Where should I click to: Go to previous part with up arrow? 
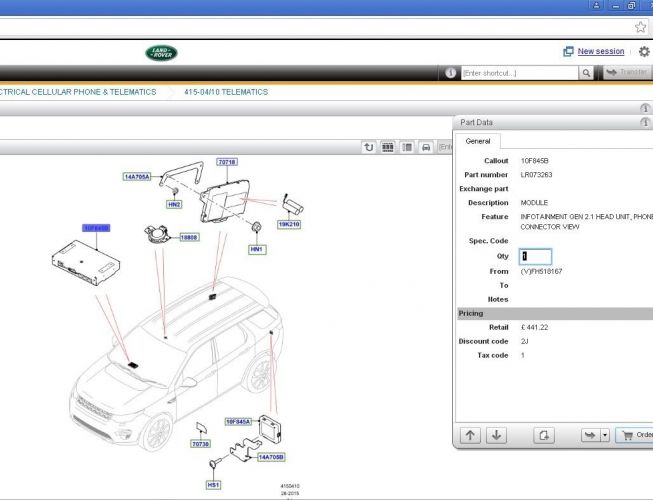(x=470, y=435)
